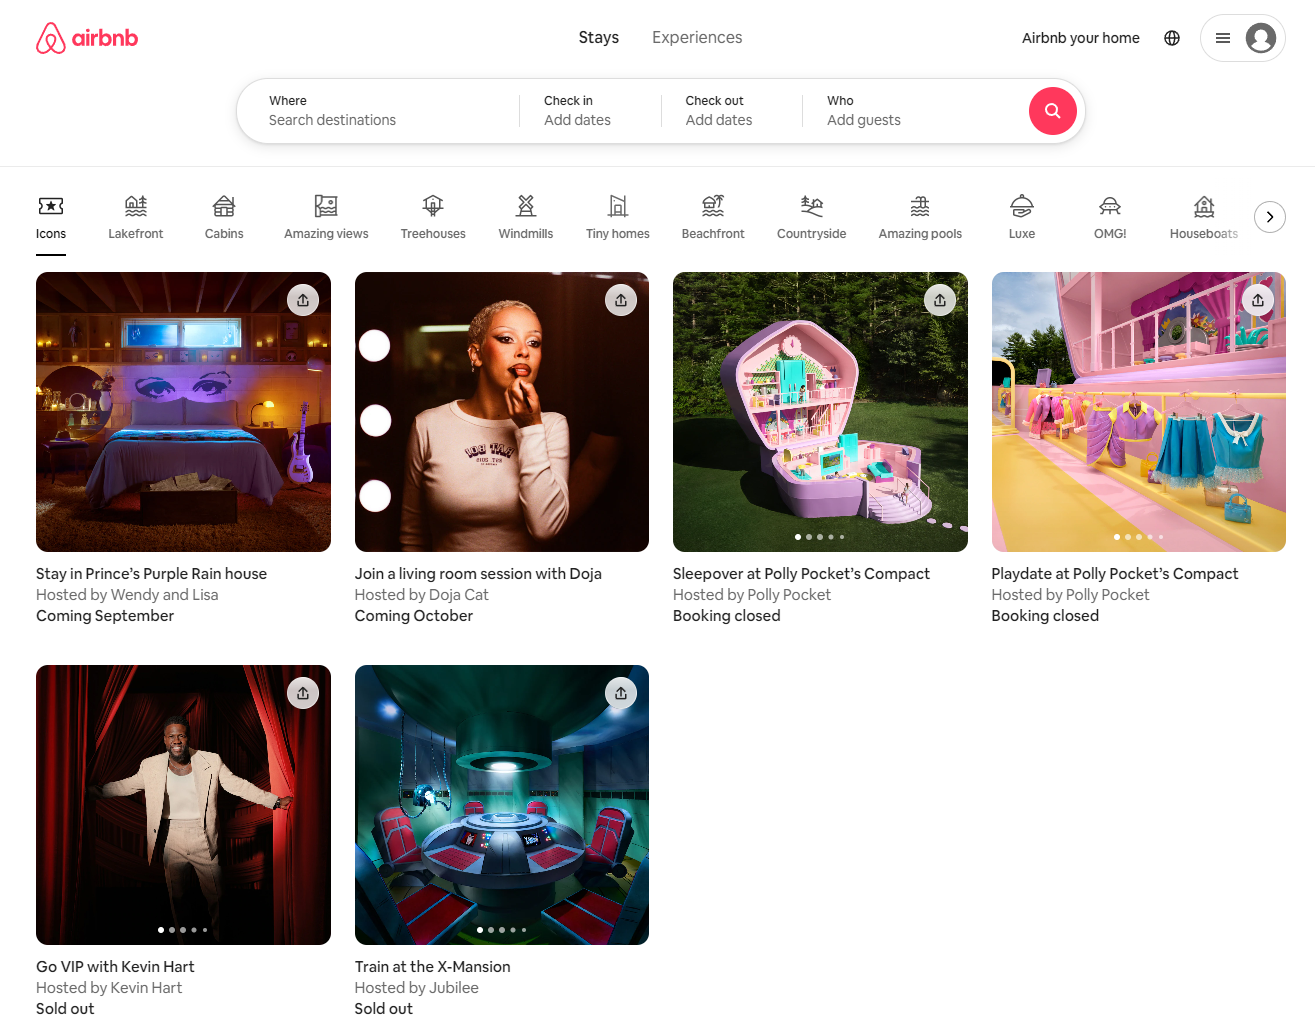1315x1029 pixels.
Task: Select the Treehouses category
Action: [433, 218]
